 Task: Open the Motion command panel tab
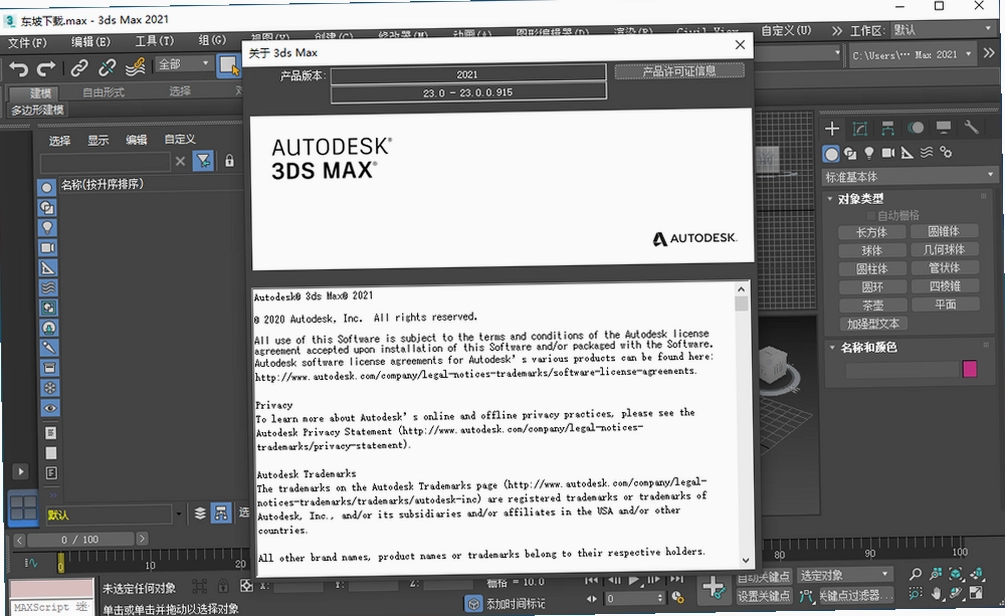click(916, 128)
